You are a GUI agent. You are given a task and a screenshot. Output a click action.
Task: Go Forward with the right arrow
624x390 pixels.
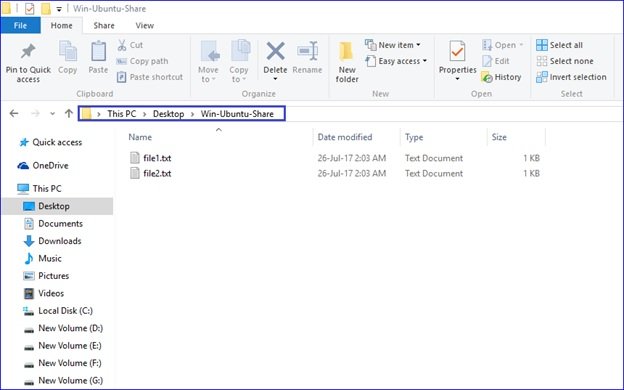(x=35, y=114)
